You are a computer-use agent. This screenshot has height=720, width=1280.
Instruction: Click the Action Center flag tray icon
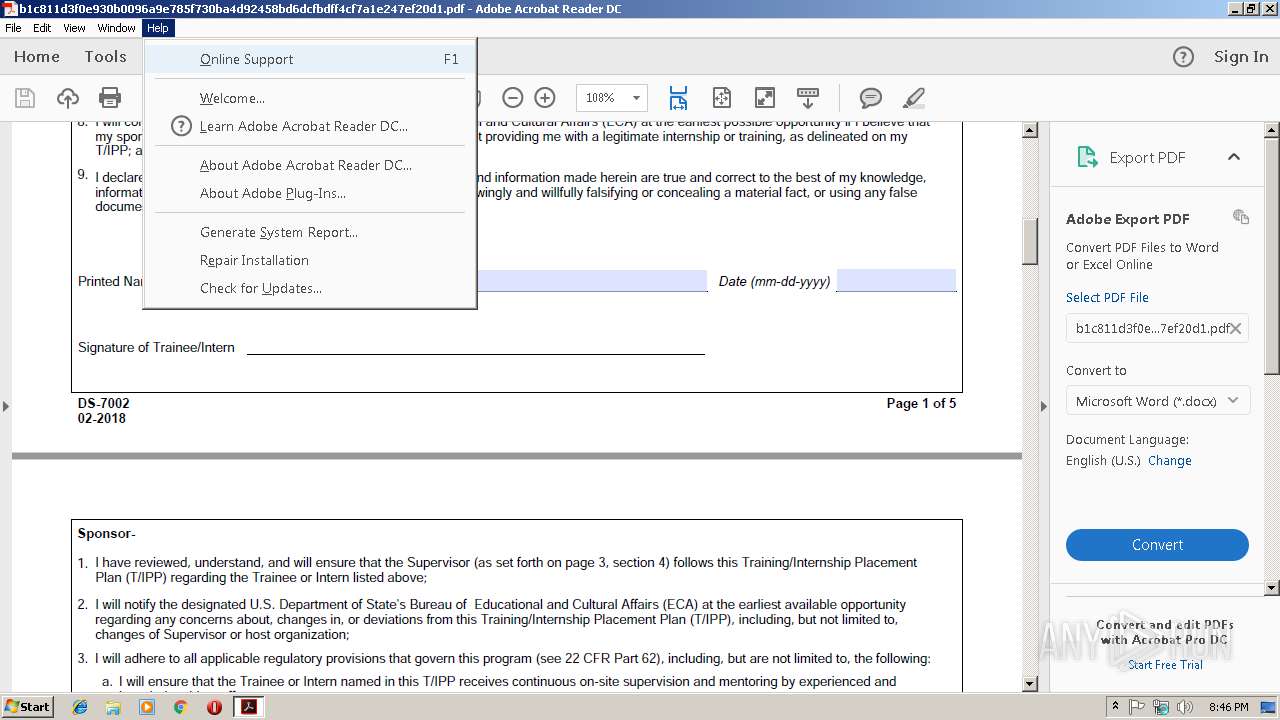(x=1138, y=707)
